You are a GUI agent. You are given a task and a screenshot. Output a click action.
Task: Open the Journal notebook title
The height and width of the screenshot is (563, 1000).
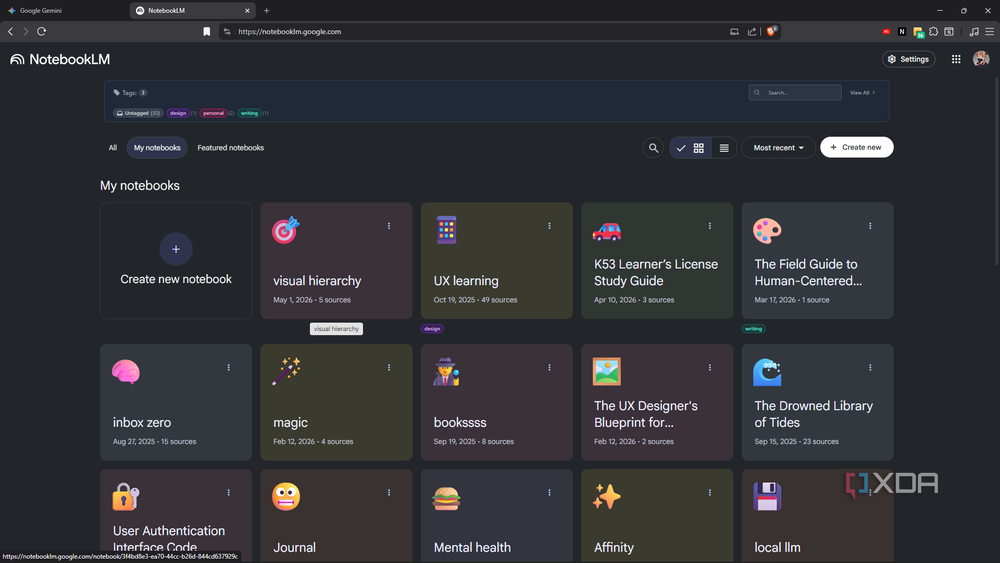coord(294,547)
